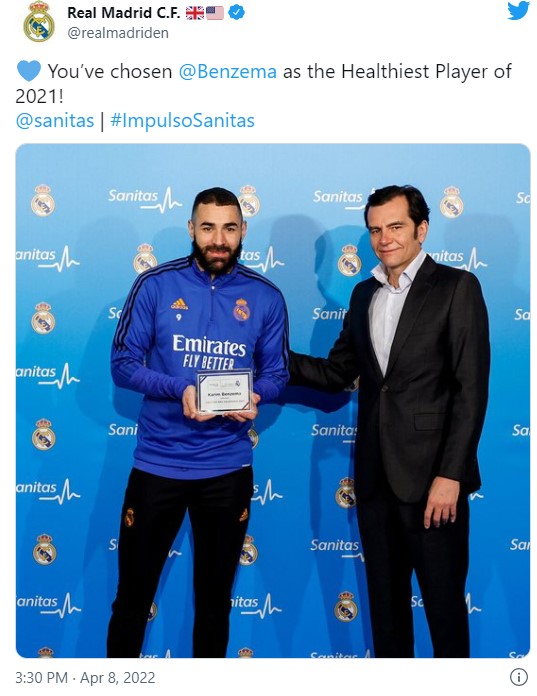Click the UK flag emoji
Viewport: 537px width, 696px height.
[194, 13]
